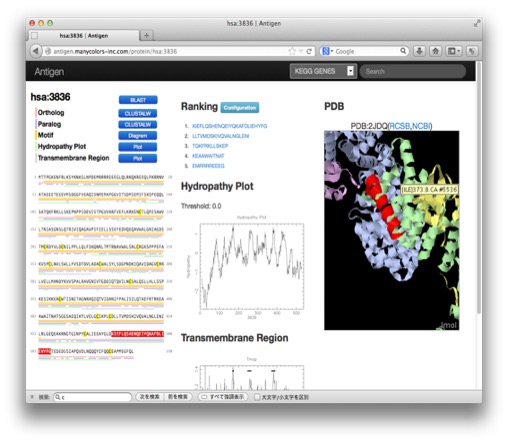508x443 pixels.
Task: Click the Threshold: 0.0 text
Action: tap(201, 206)
